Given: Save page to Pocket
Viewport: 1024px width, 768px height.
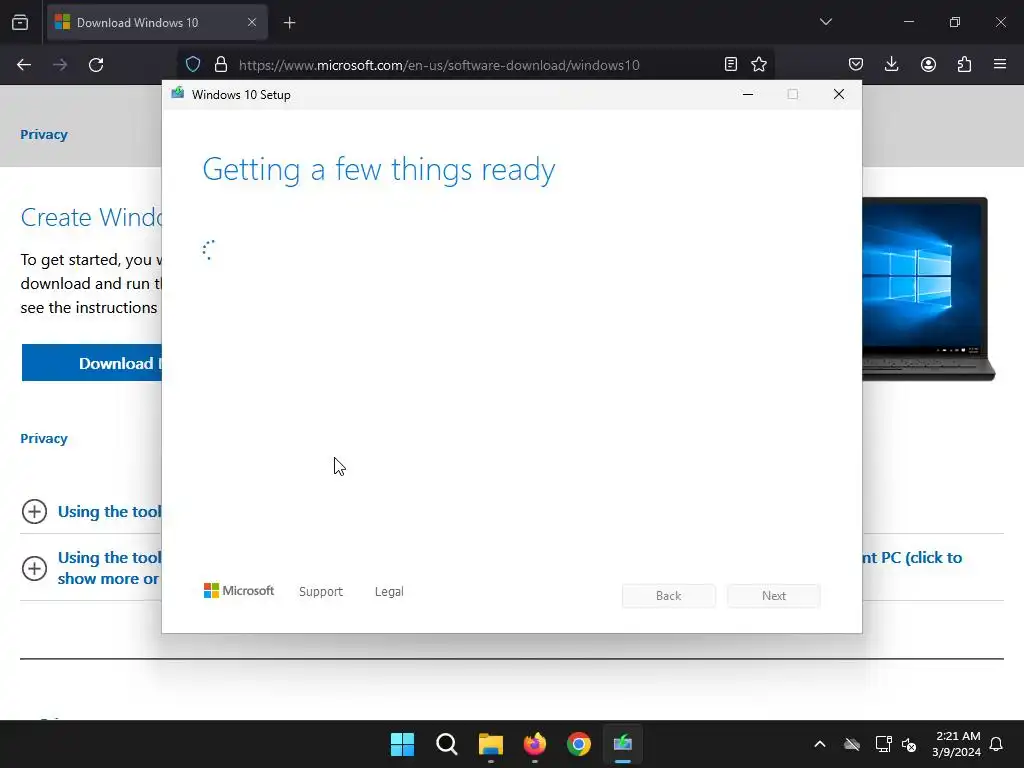Looking at the screenshot, I should pyautogui.click(x=856, y=64).
